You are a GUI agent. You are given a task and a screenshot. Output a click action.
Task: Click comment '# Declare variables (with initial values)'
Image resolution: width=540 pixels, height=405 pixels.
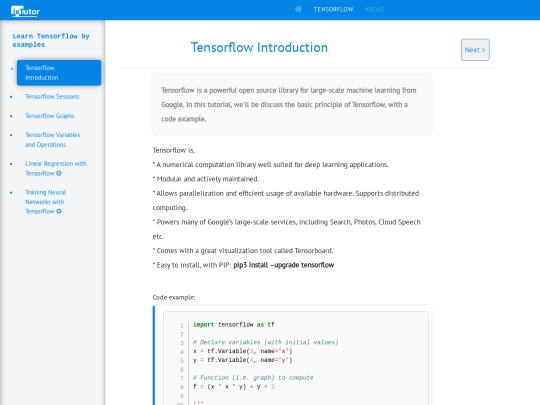coord(266,342)
